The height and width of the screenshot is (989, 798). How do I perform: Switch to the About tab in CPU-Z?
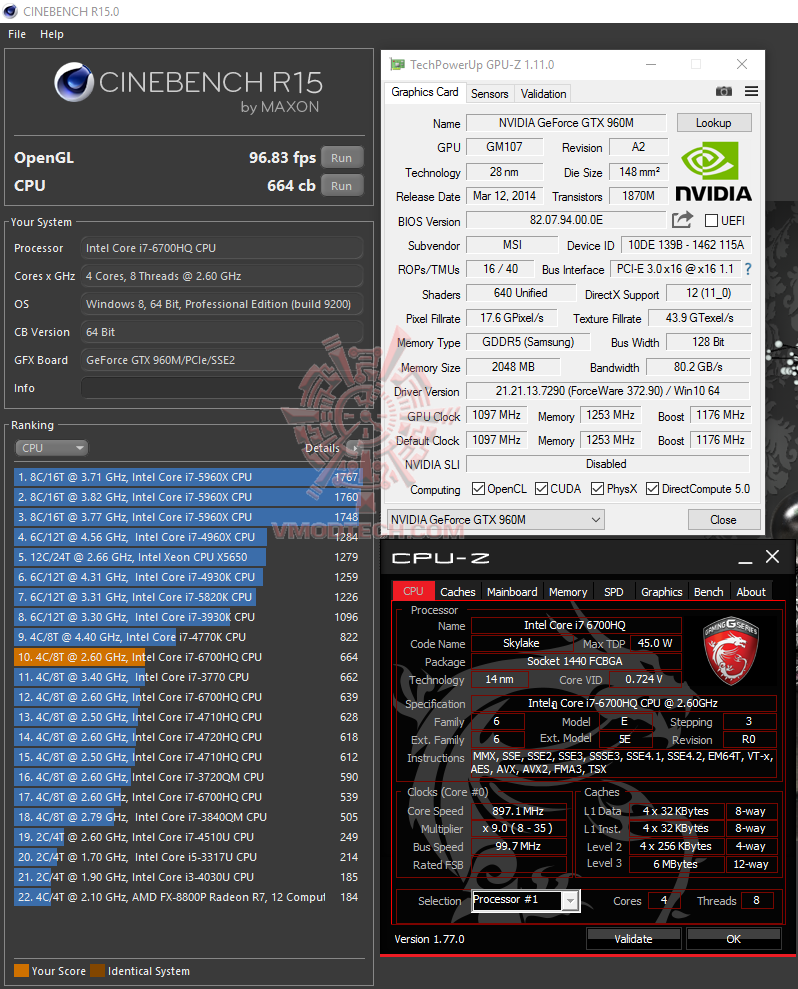click(751, 592)
